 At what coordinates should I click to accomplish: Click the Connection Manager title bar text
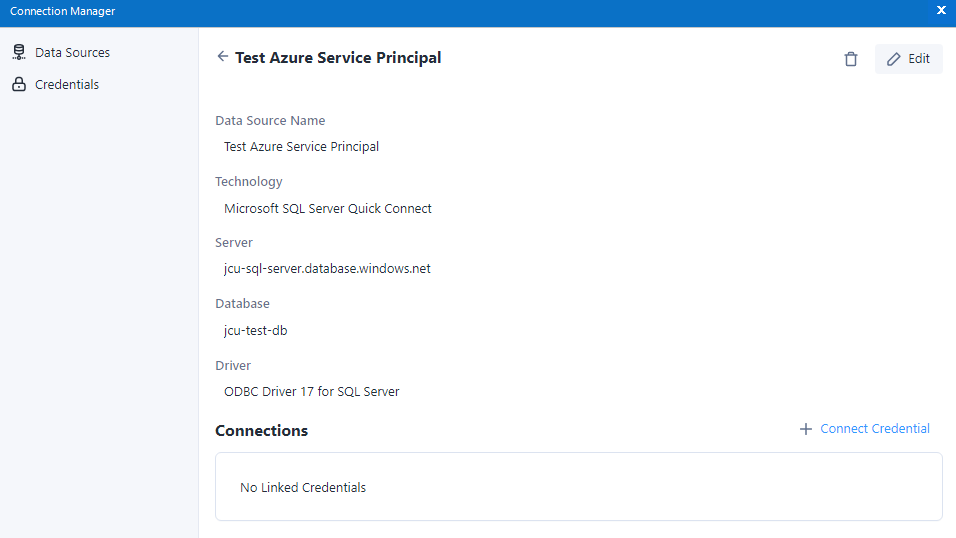[x=62, y=12]
